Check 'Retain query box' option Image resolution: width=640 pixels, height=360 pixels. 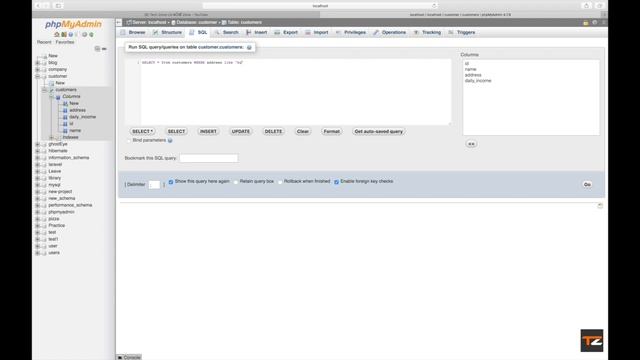coord(236,182)
